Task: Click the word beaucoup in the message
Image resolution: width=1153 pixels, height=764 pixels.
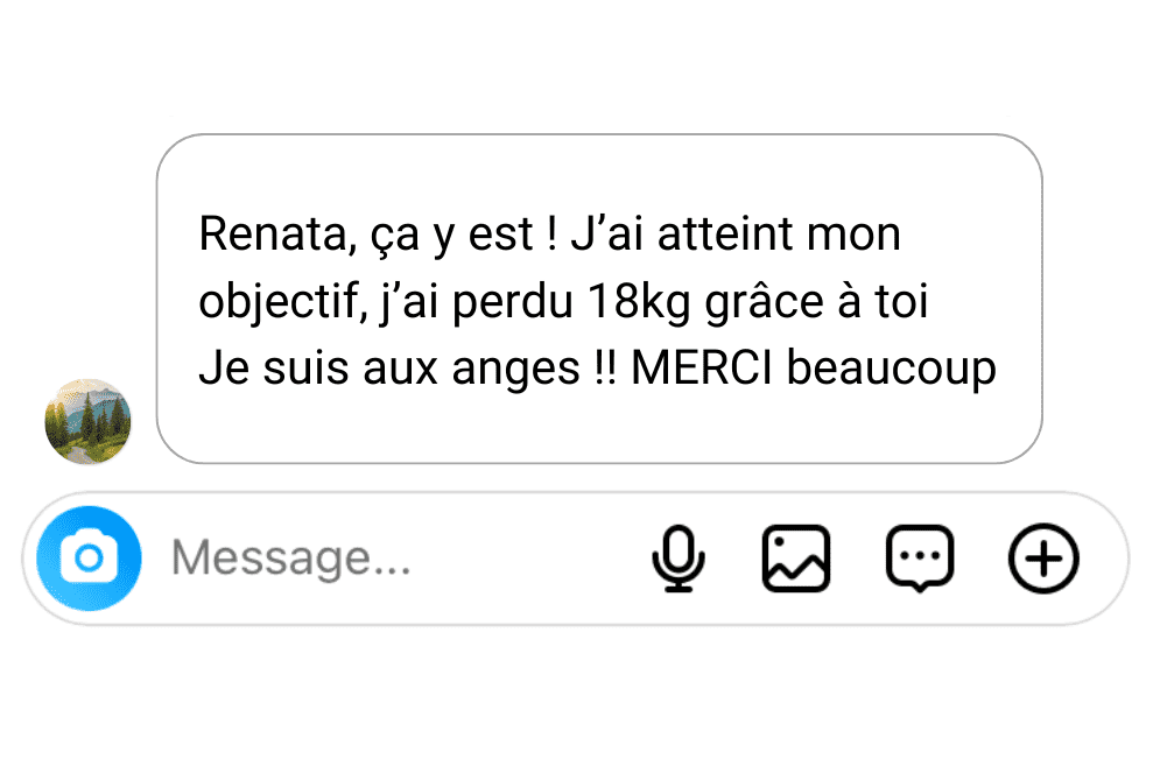Action: [892, 369]
